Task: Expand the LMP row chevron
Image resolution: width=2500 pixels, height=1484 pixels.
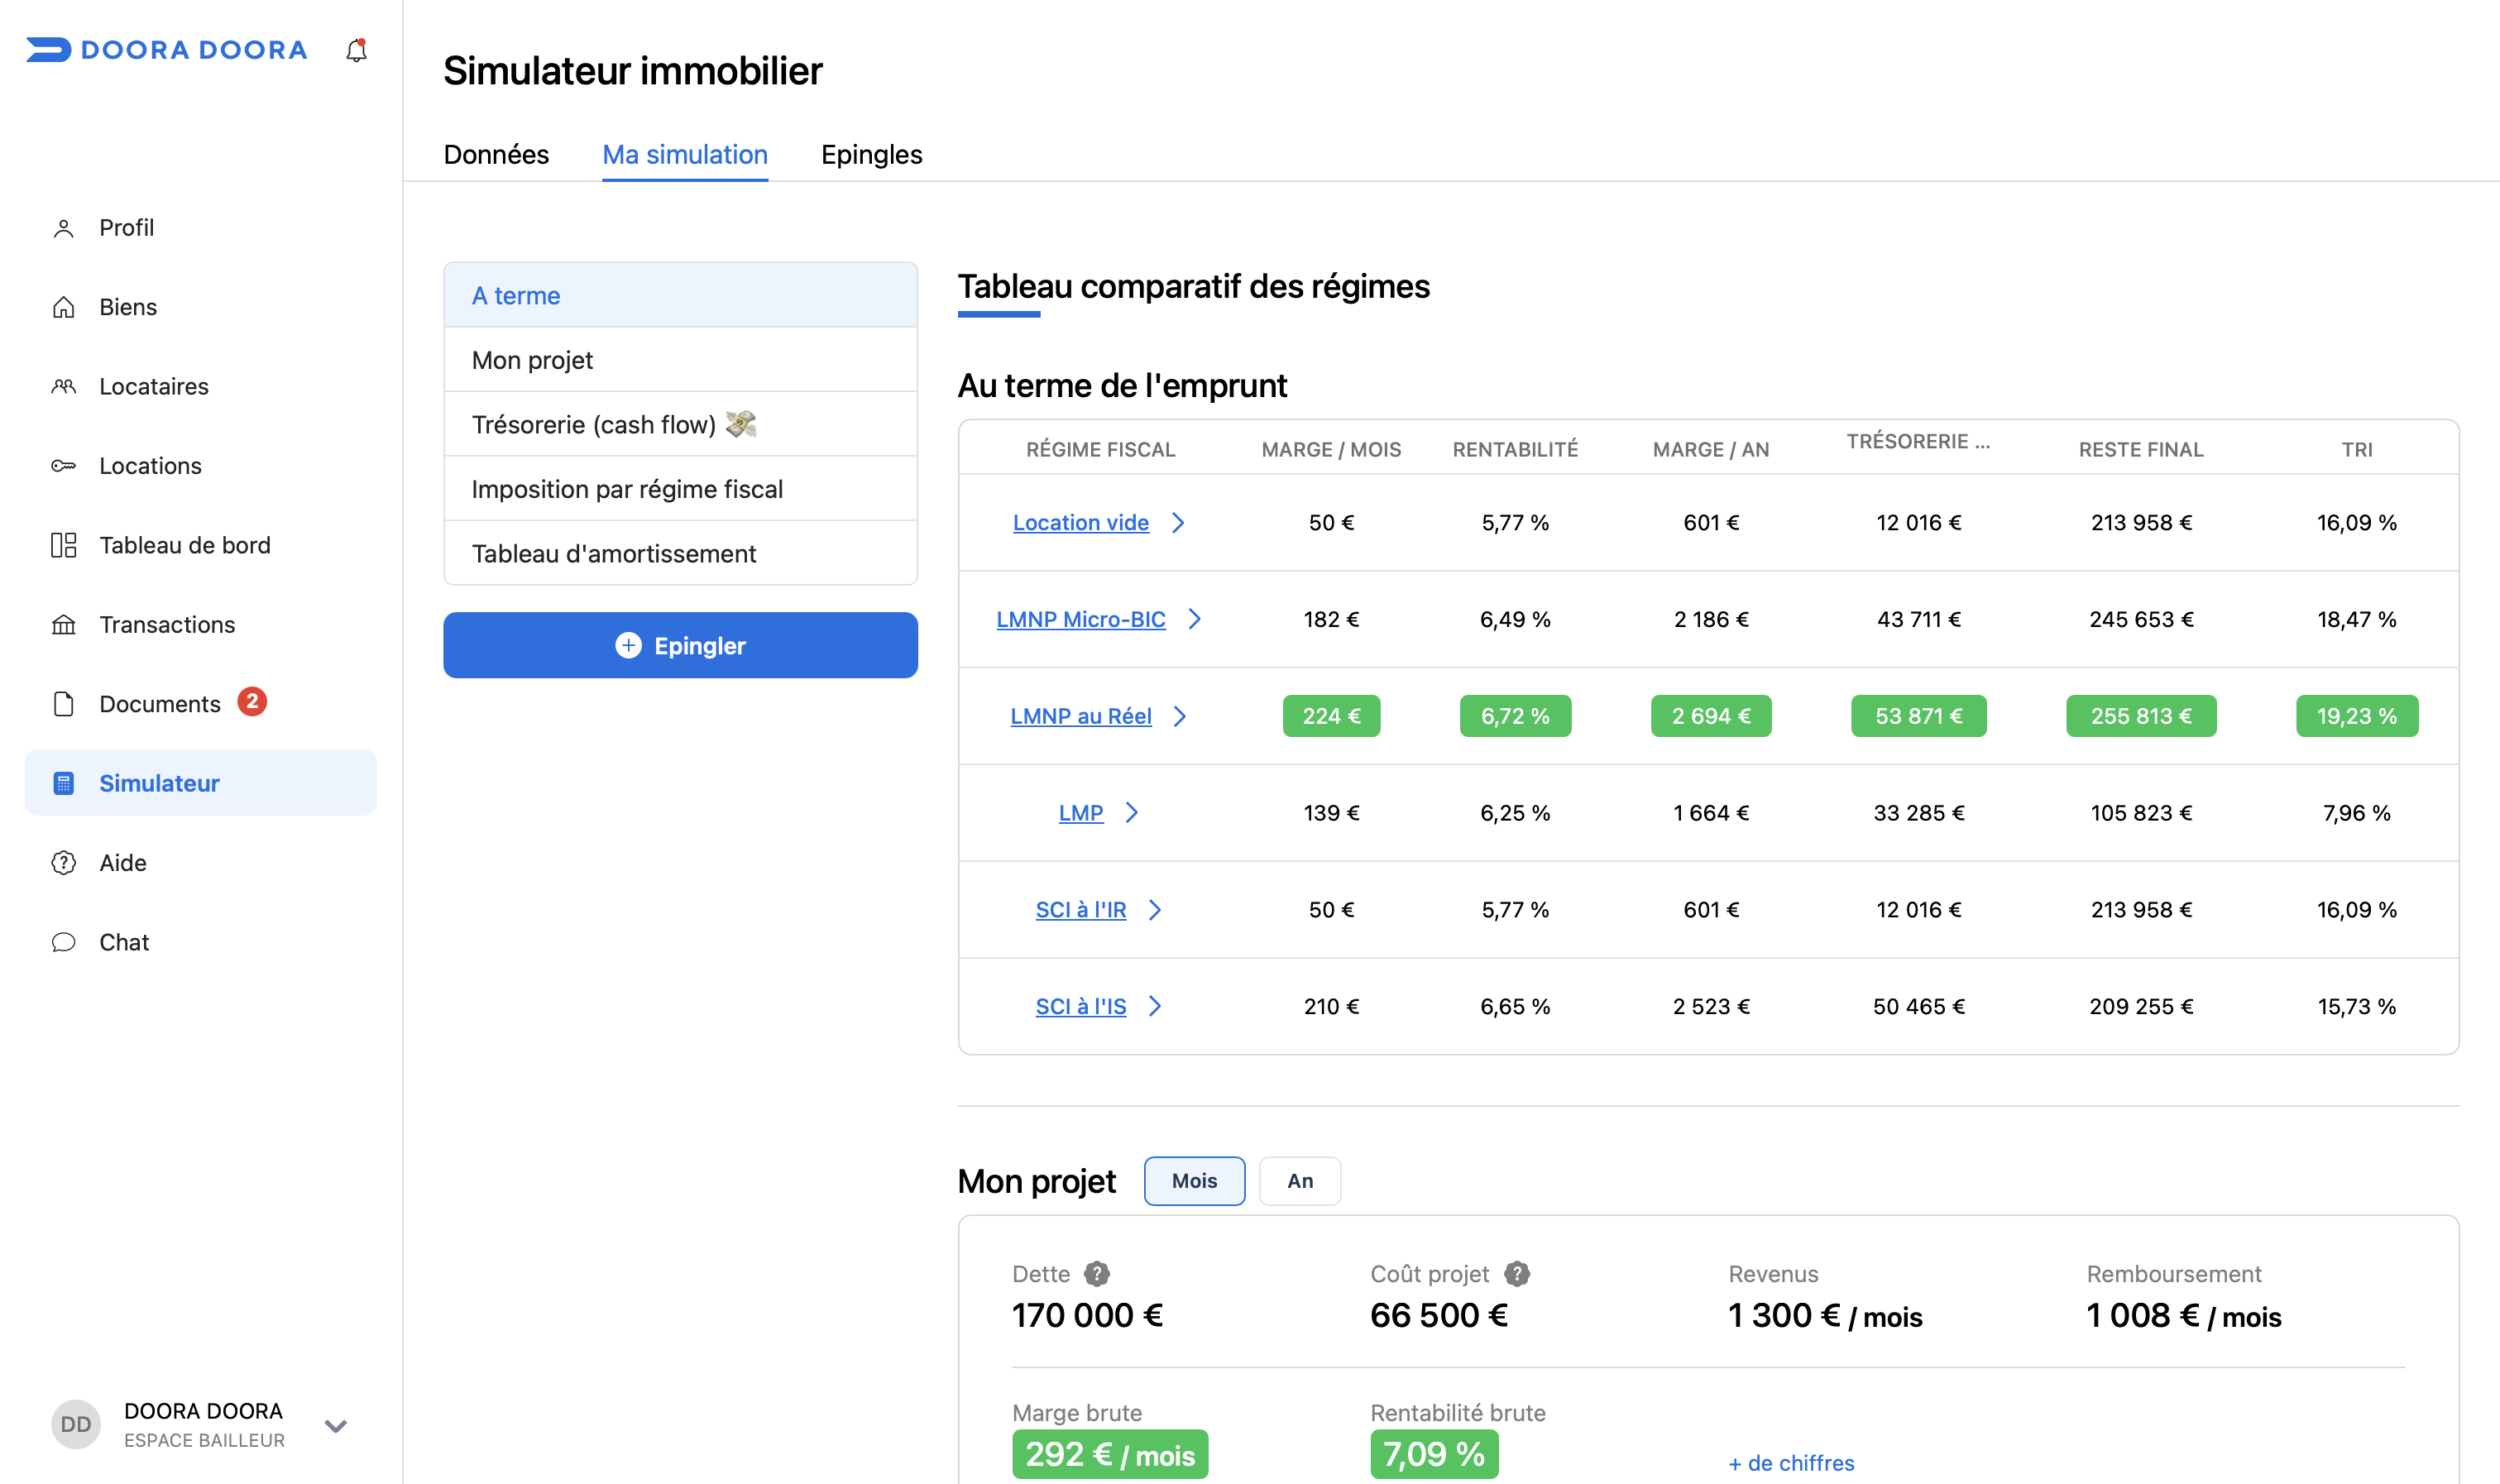Action: pyautogui.click(x=1132, y=813)
